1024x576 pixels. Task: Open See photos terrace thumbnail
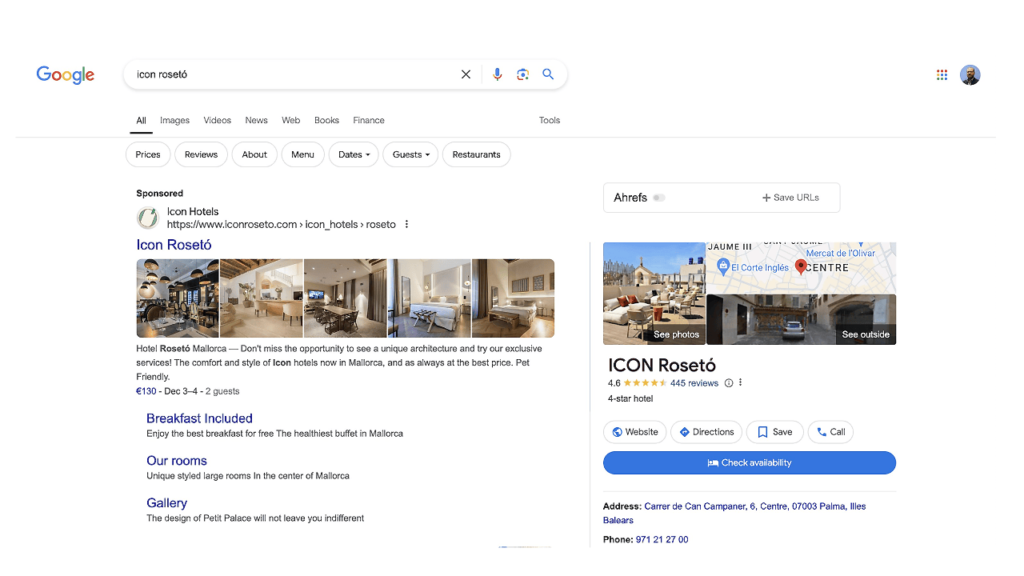654,293
